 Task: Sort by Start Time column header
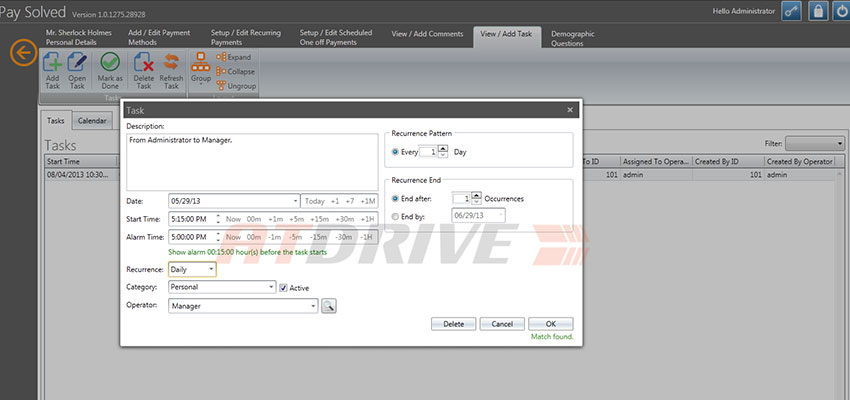pos(81,162)
